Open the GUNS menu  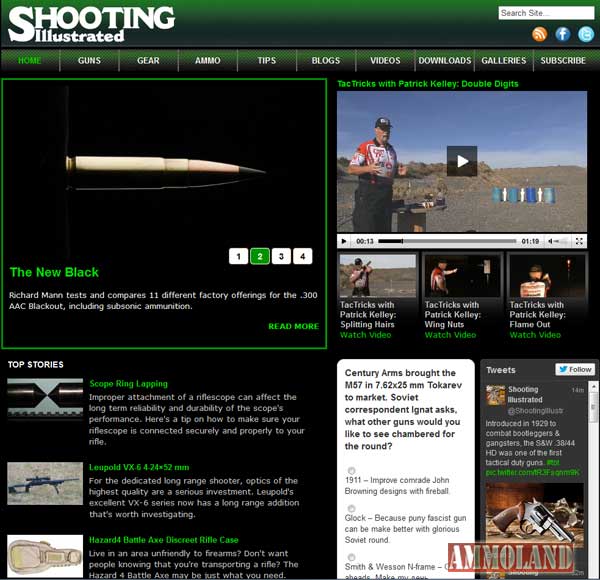(89, 60)
